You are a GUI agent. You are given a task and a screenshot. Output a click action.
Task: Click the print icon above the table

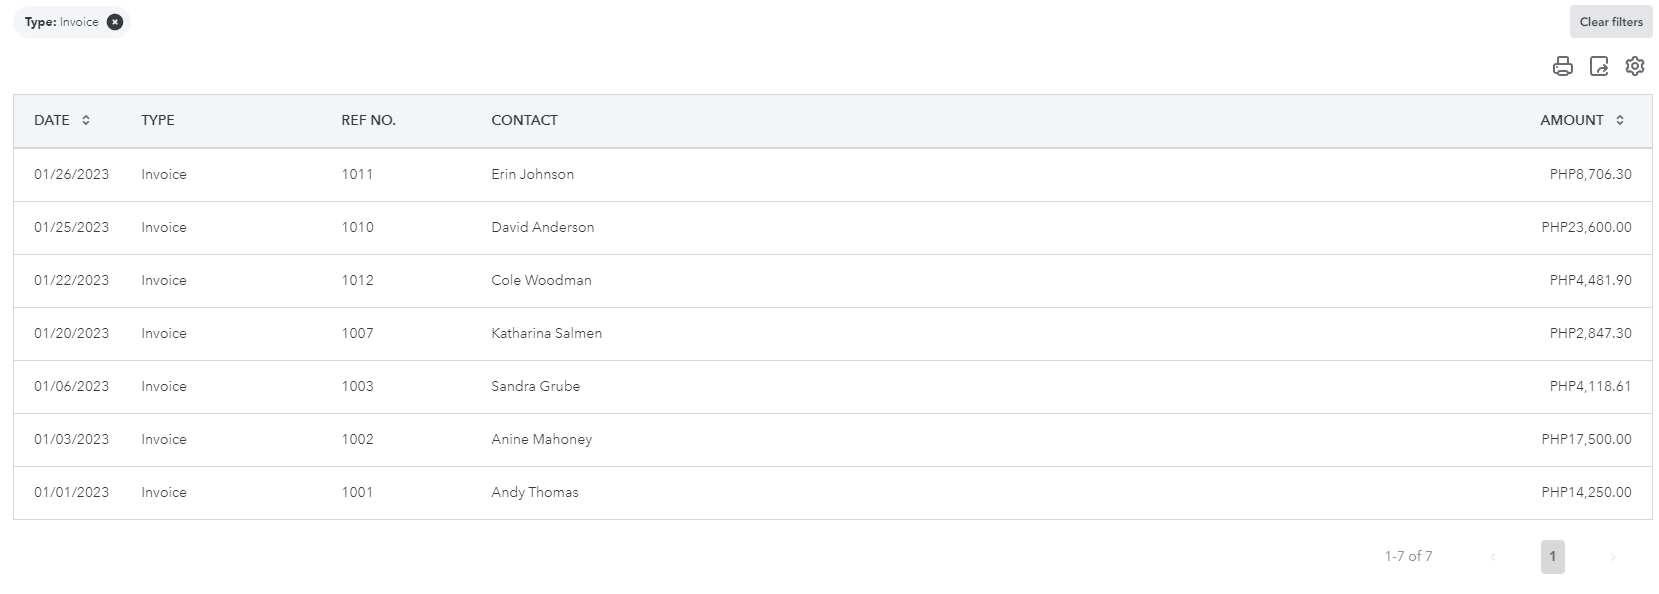(x=1562, y=66)
